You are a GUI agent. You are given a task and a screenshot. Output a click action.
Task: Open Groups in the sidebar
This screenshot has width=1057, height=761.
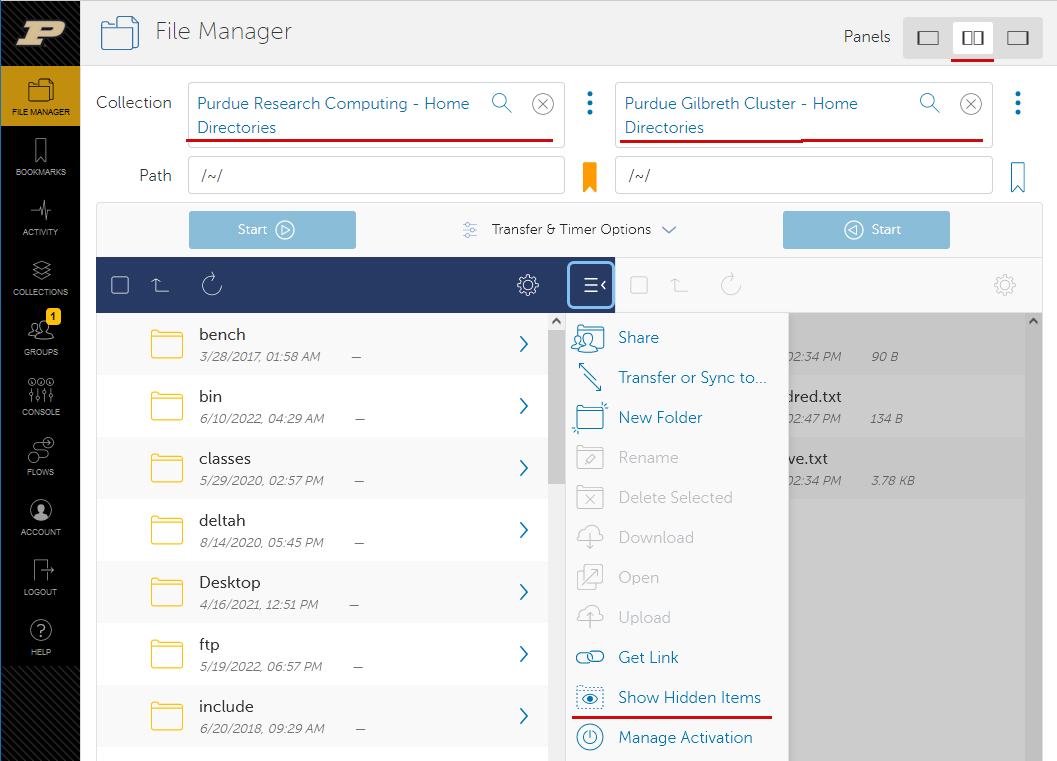[40, 336]
